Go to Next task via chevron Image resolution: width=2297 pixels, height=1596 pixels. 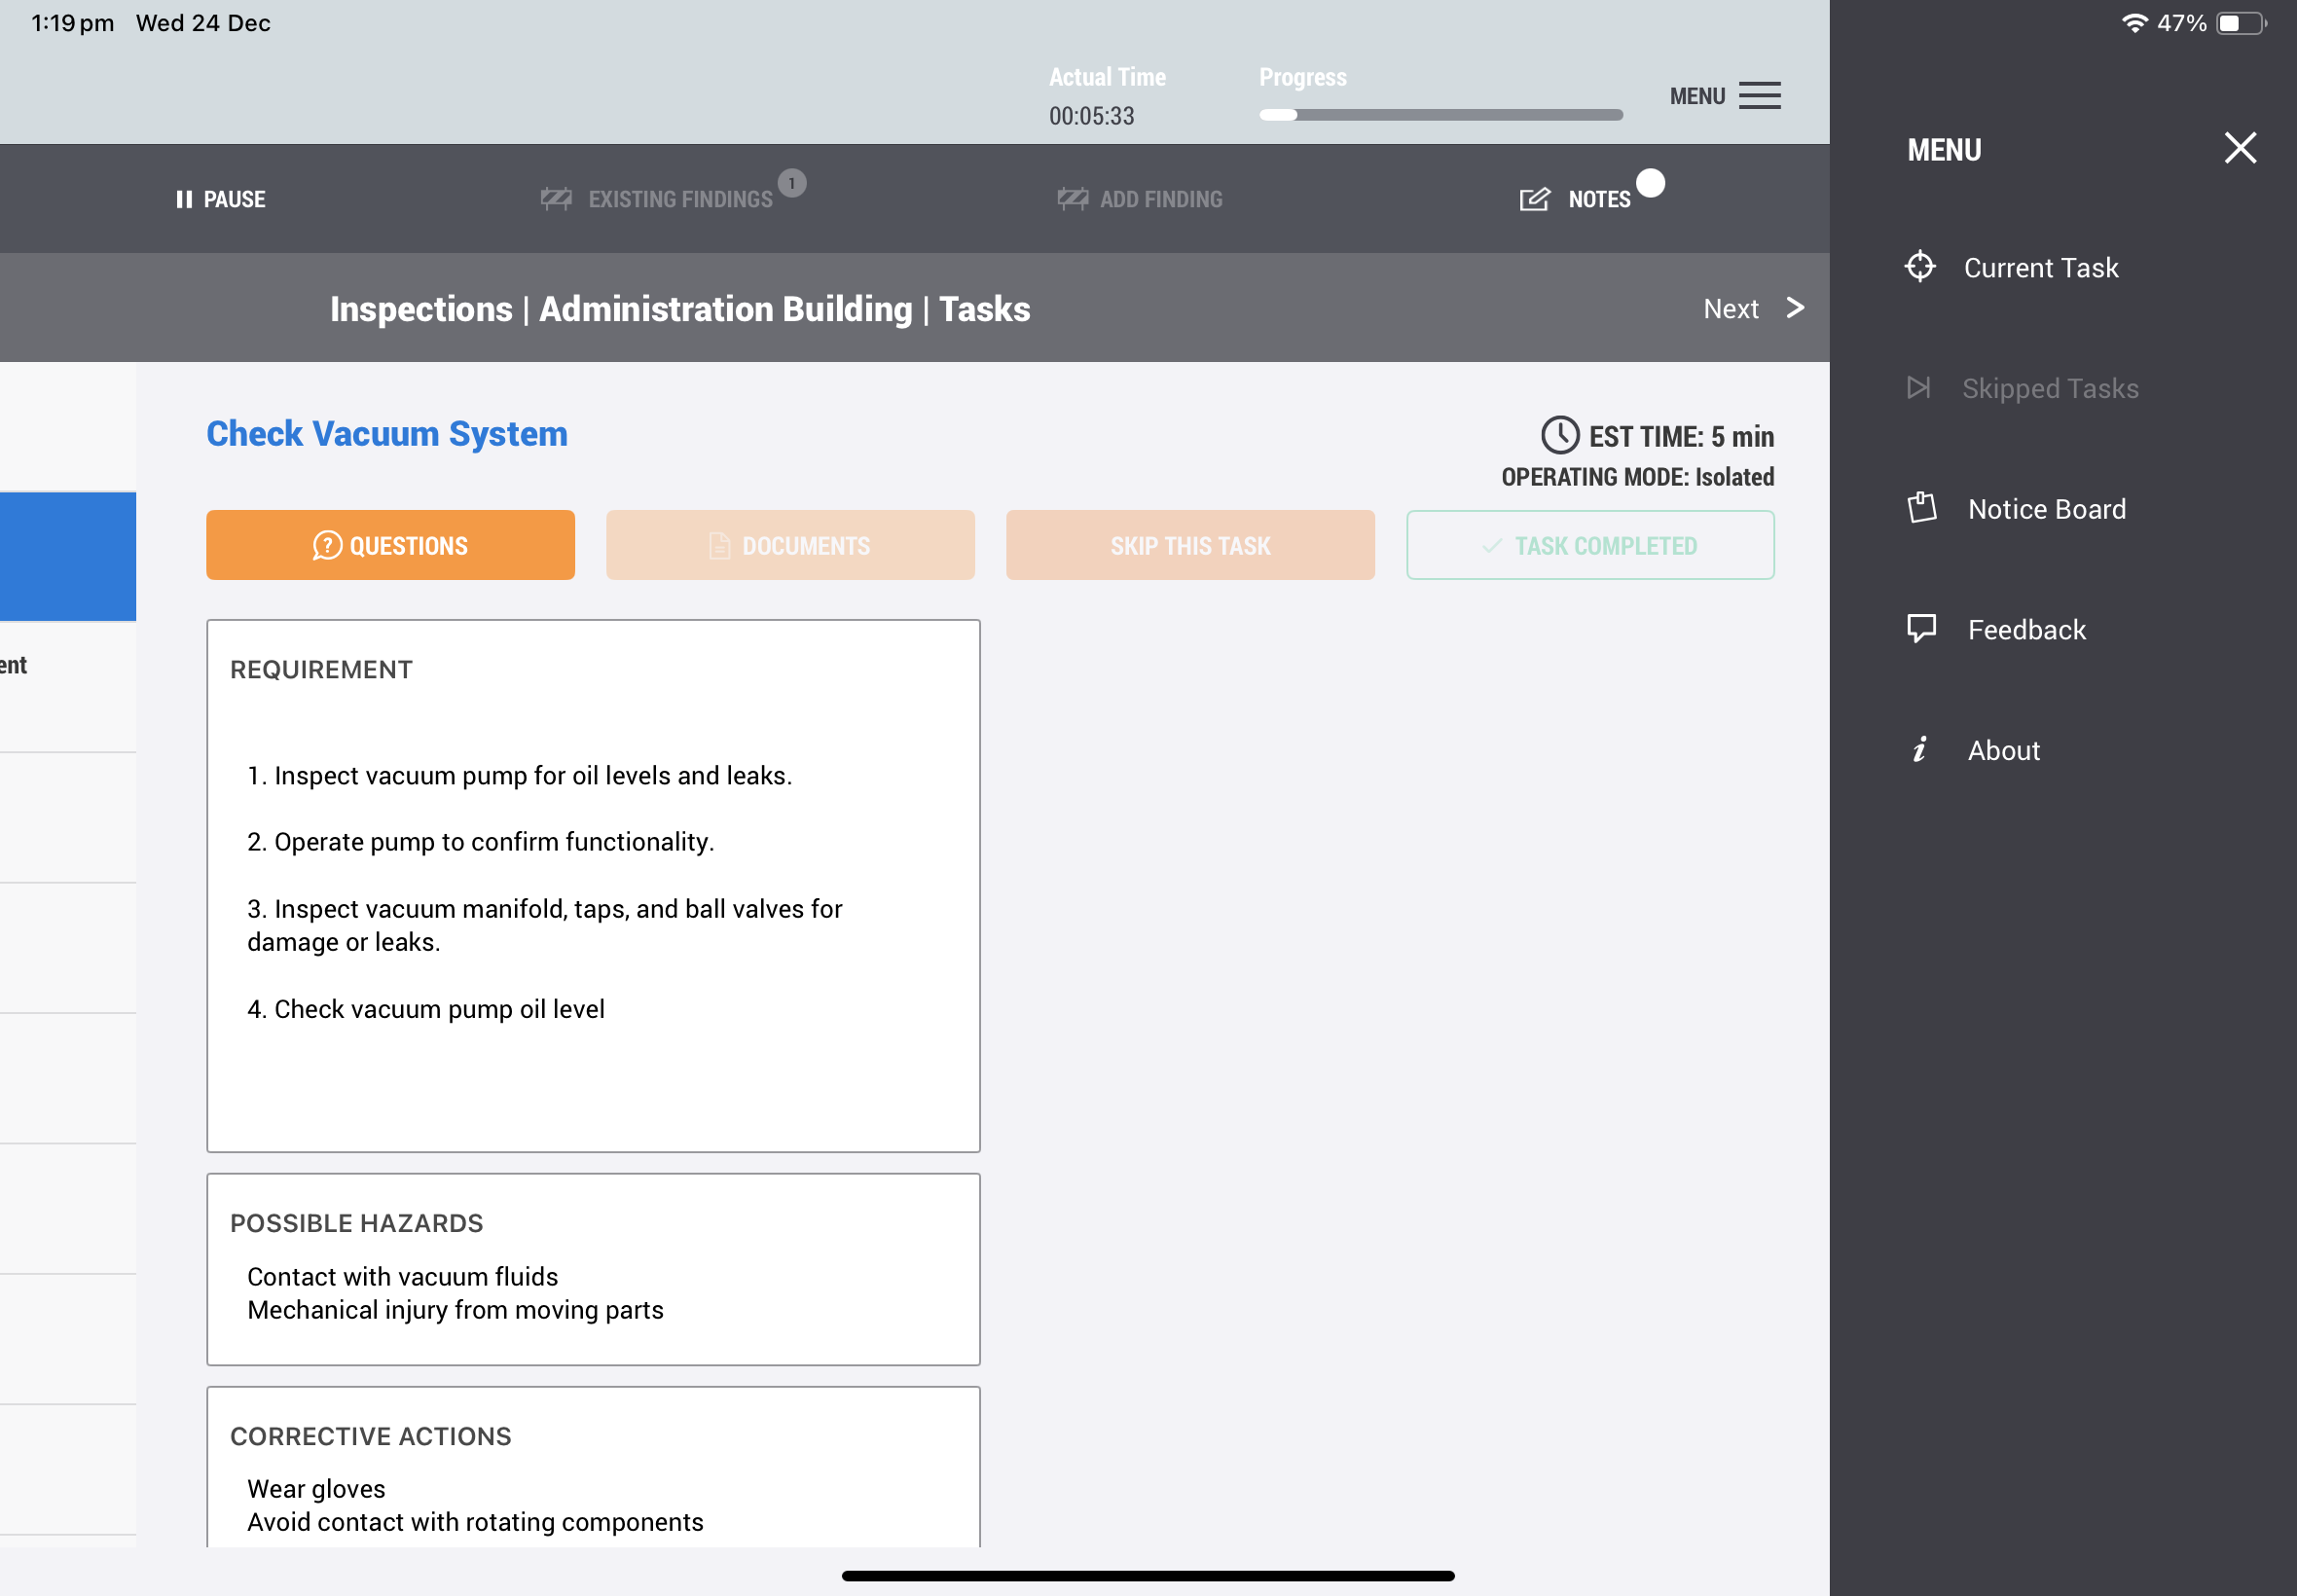point(1794,308)
